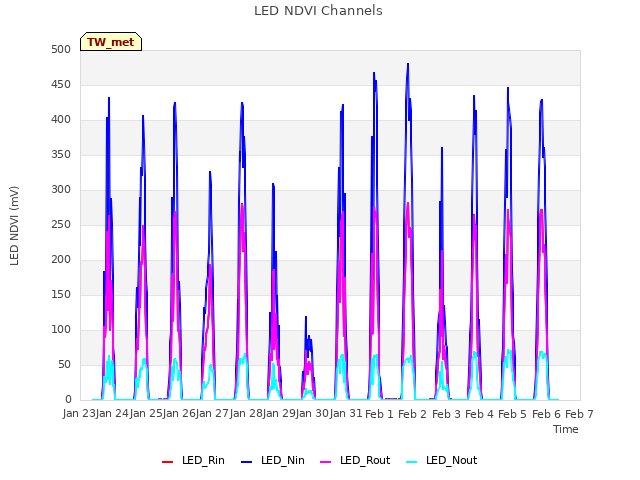Click the Feb 4 x-axis tick label

[479, 414]
